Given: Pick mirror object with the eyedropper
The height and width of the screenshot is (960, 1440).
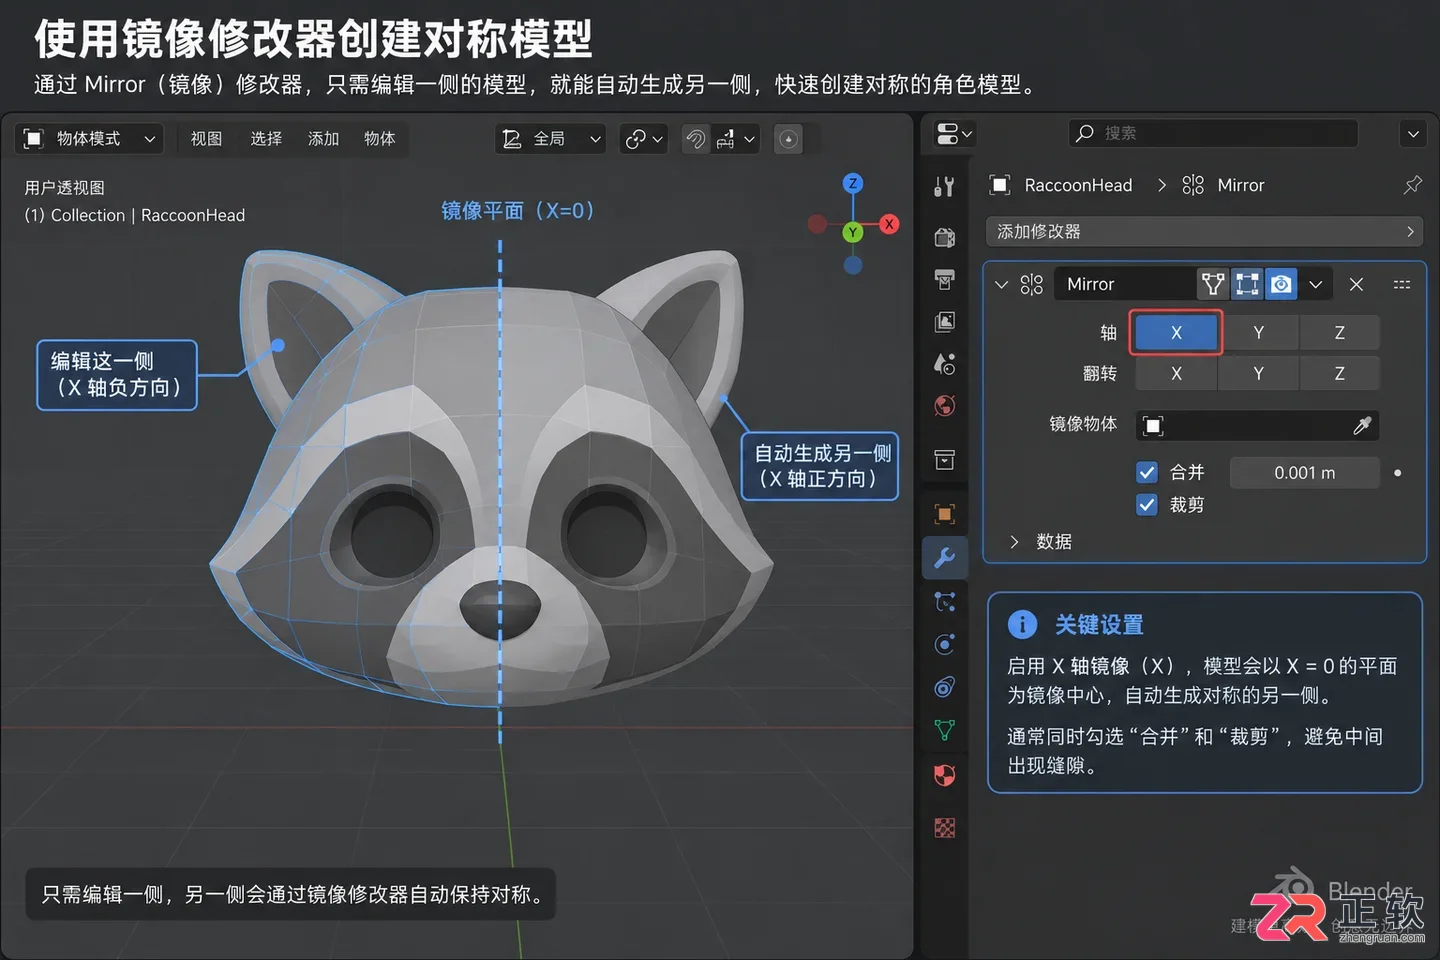Looking at the screenshot, I should (x=1362, y=426).
